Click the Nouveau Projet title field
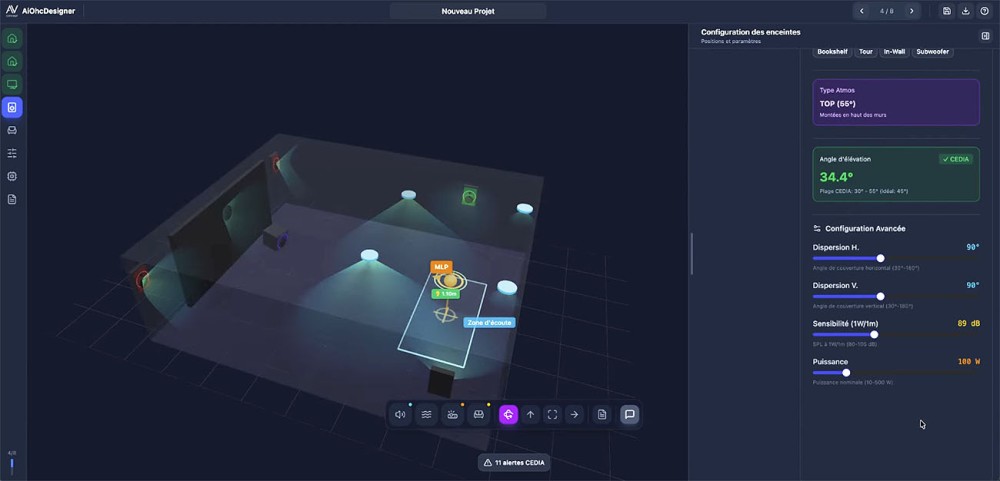This screenshot has width=1000, height=481. (x=468, y=11)
